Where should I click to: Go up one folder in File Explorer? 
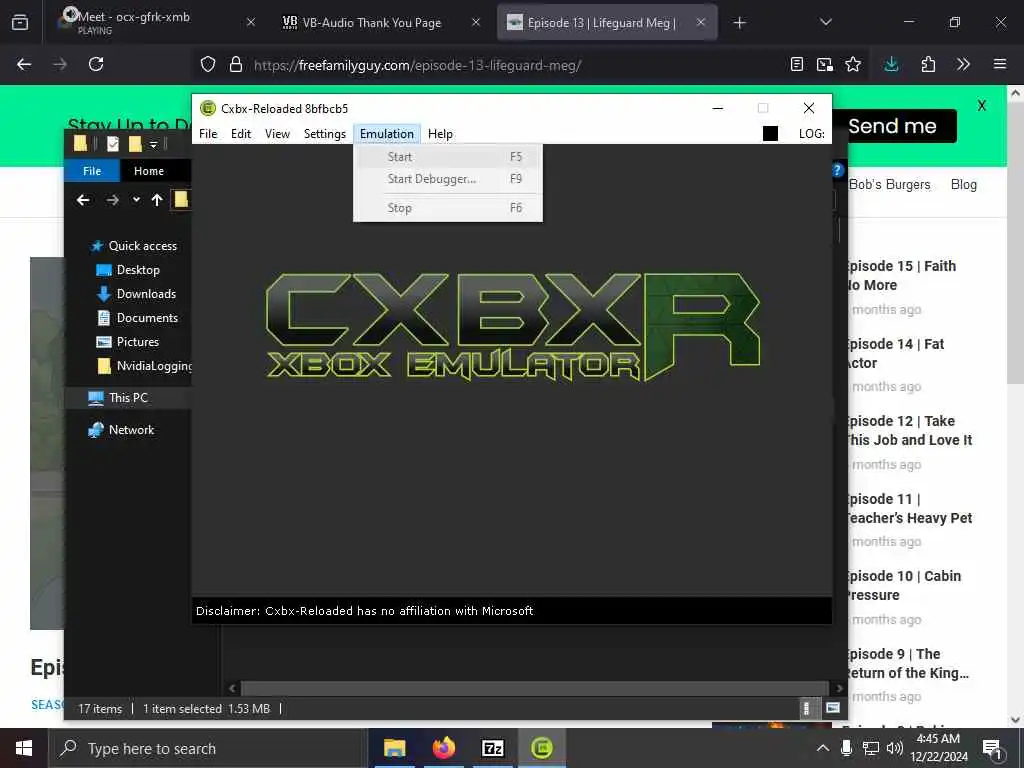click(157, 200)
